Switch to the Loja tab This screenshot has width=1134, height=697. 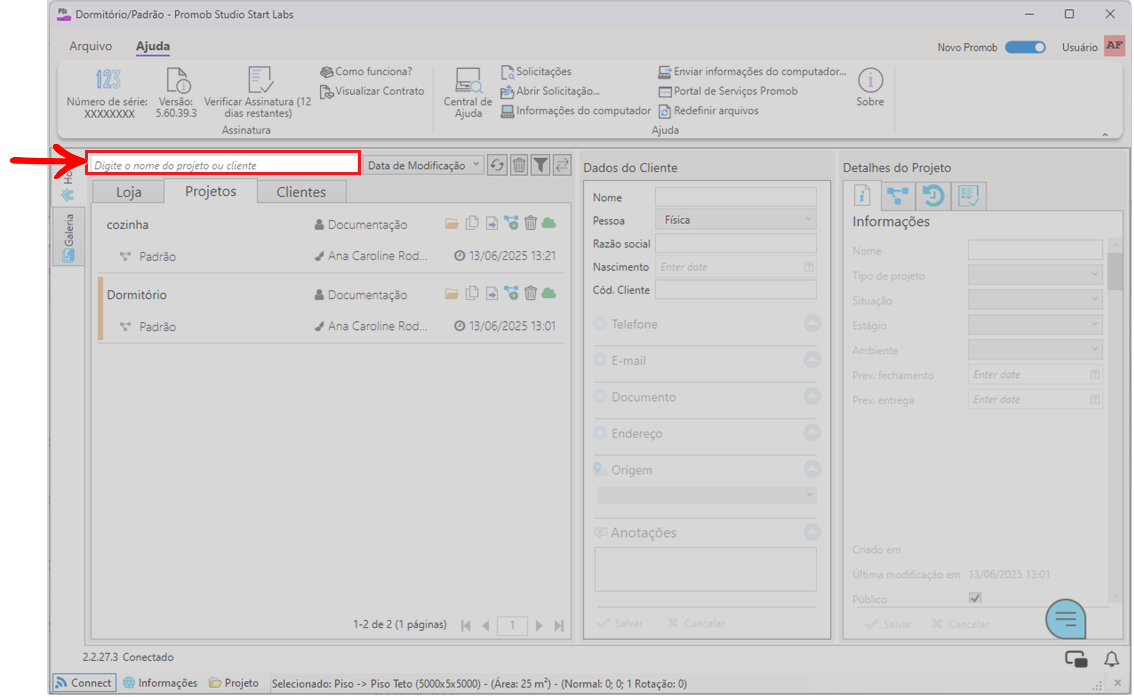pyautogui.click(x=129, y=192)
